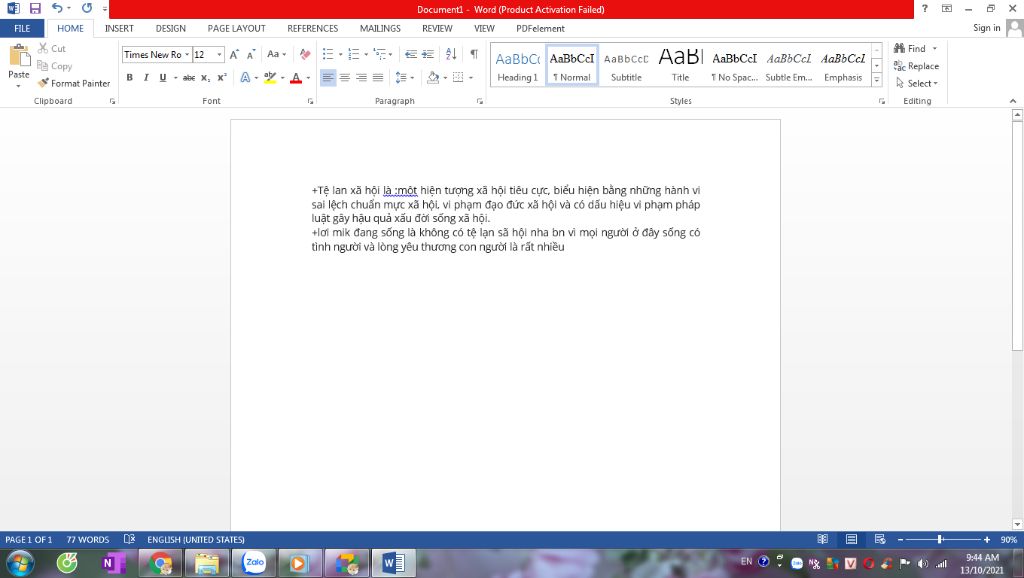
Task: Activate the Format Painter
Action: (x=74, y=83)
